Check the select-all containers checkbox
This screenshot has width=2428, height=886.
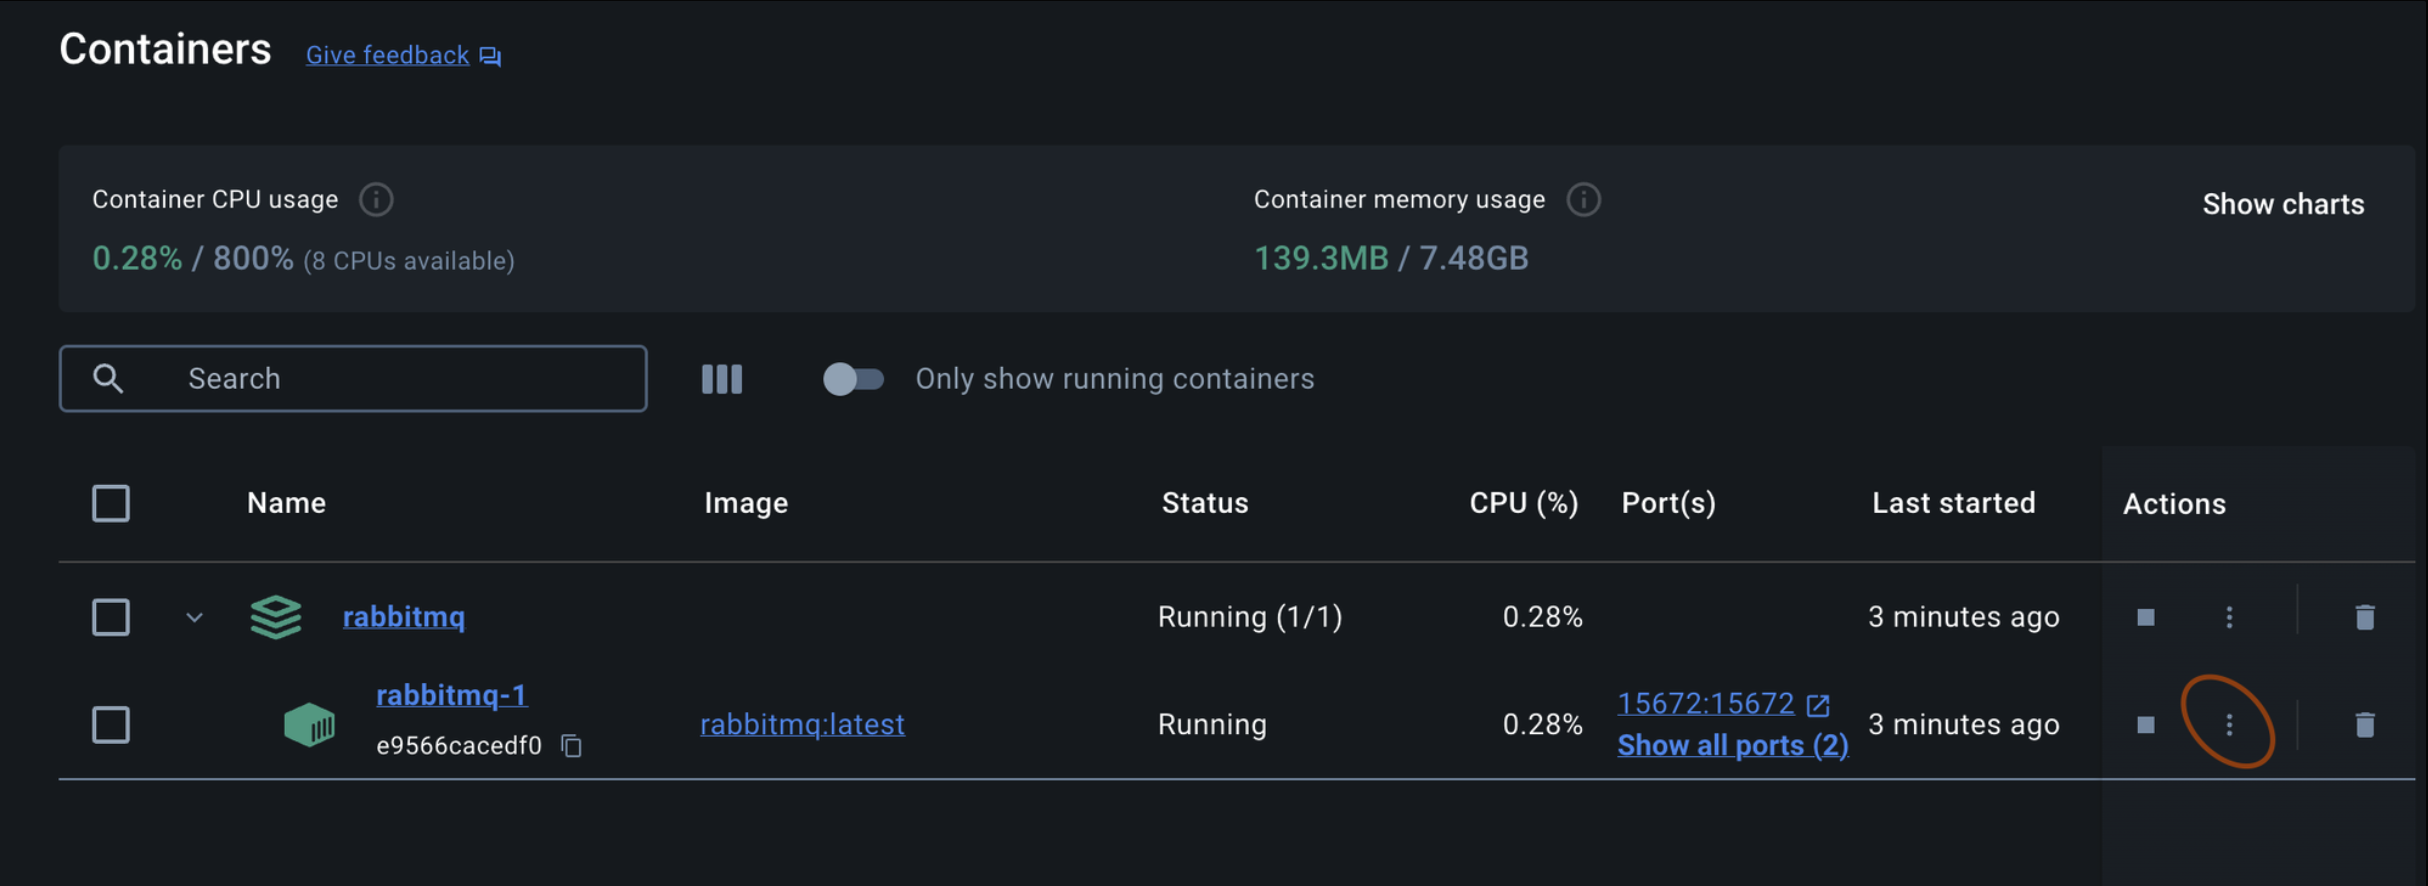click(111, 503)
